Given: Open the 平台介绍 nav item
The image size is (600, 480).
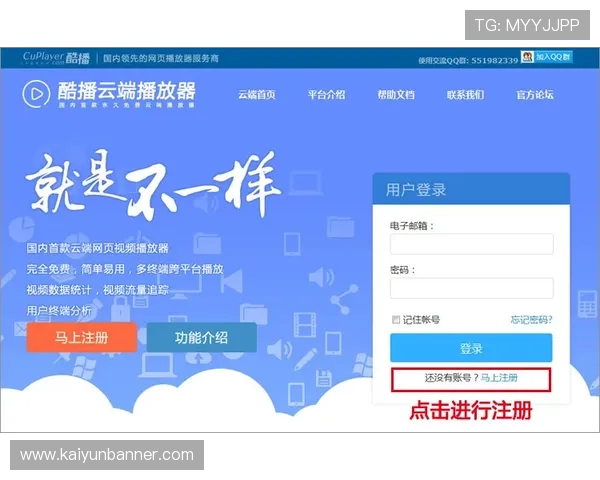Looking at the screenshot, I should coord(326,95).
